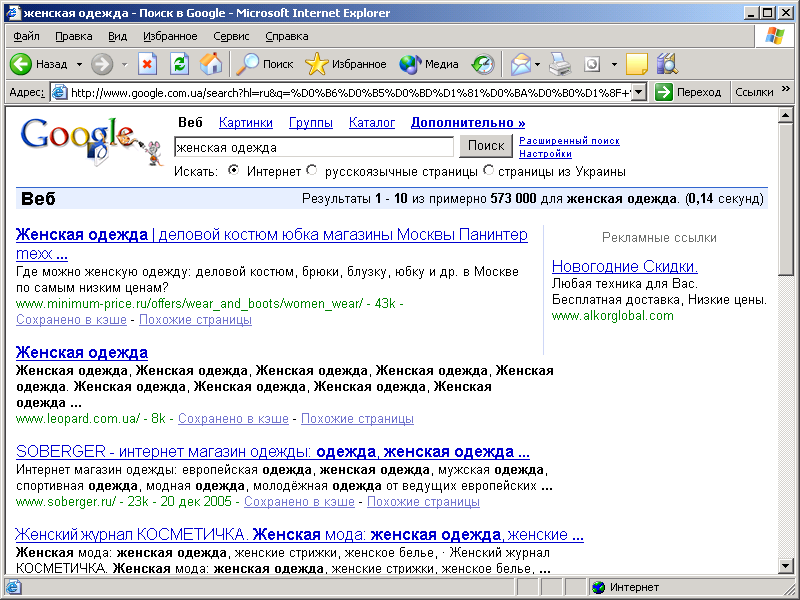Click the Back (Назад) arrow icon
This screenshot has height=600, width=800.
pos(21,64)
